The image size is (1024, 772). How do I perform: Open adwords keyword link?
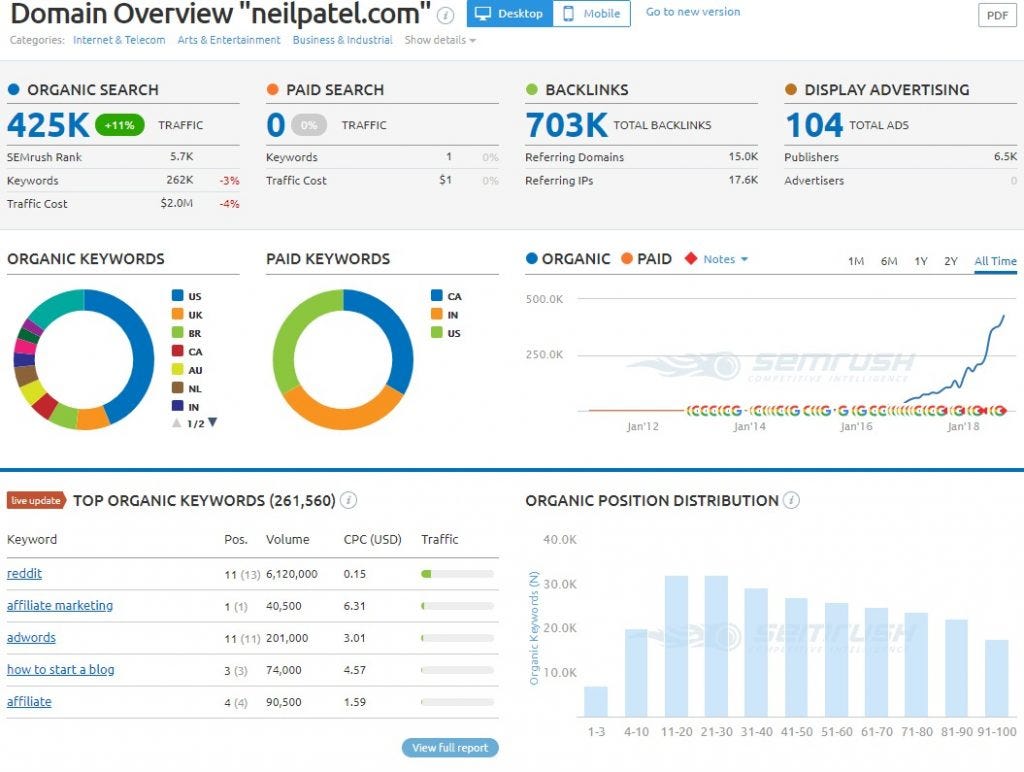click(x=31, y=637)
